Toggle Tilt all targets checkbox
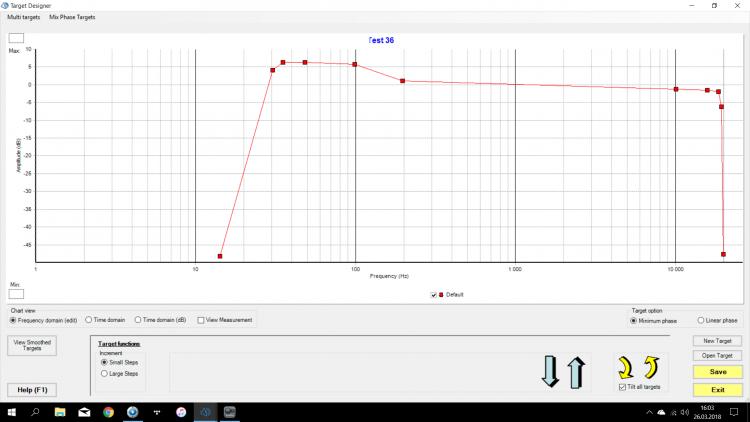The image size is (750, 422). click(640, 387)
